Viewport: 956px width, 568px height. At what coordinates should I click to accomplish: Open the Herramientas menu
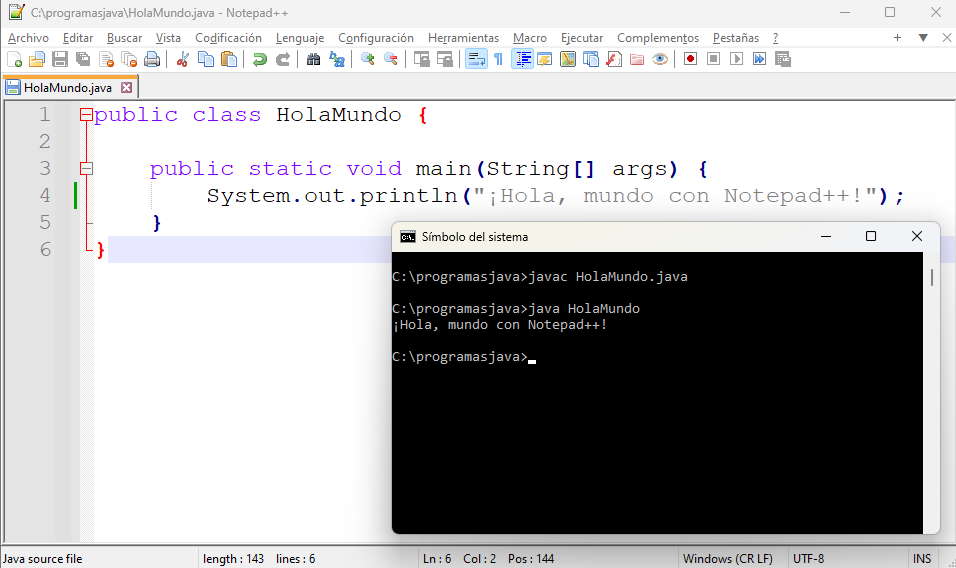463,38
